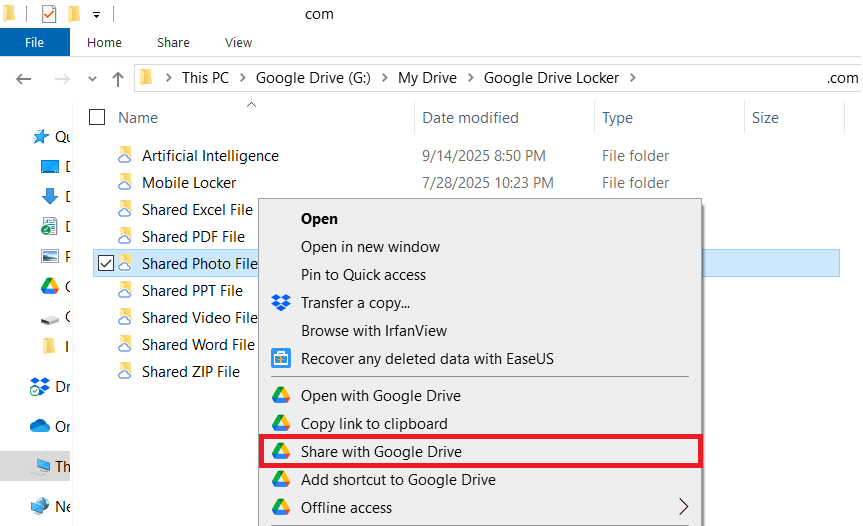Click the Back navigation arrow

pyautogui.click(x=24, y=78)
